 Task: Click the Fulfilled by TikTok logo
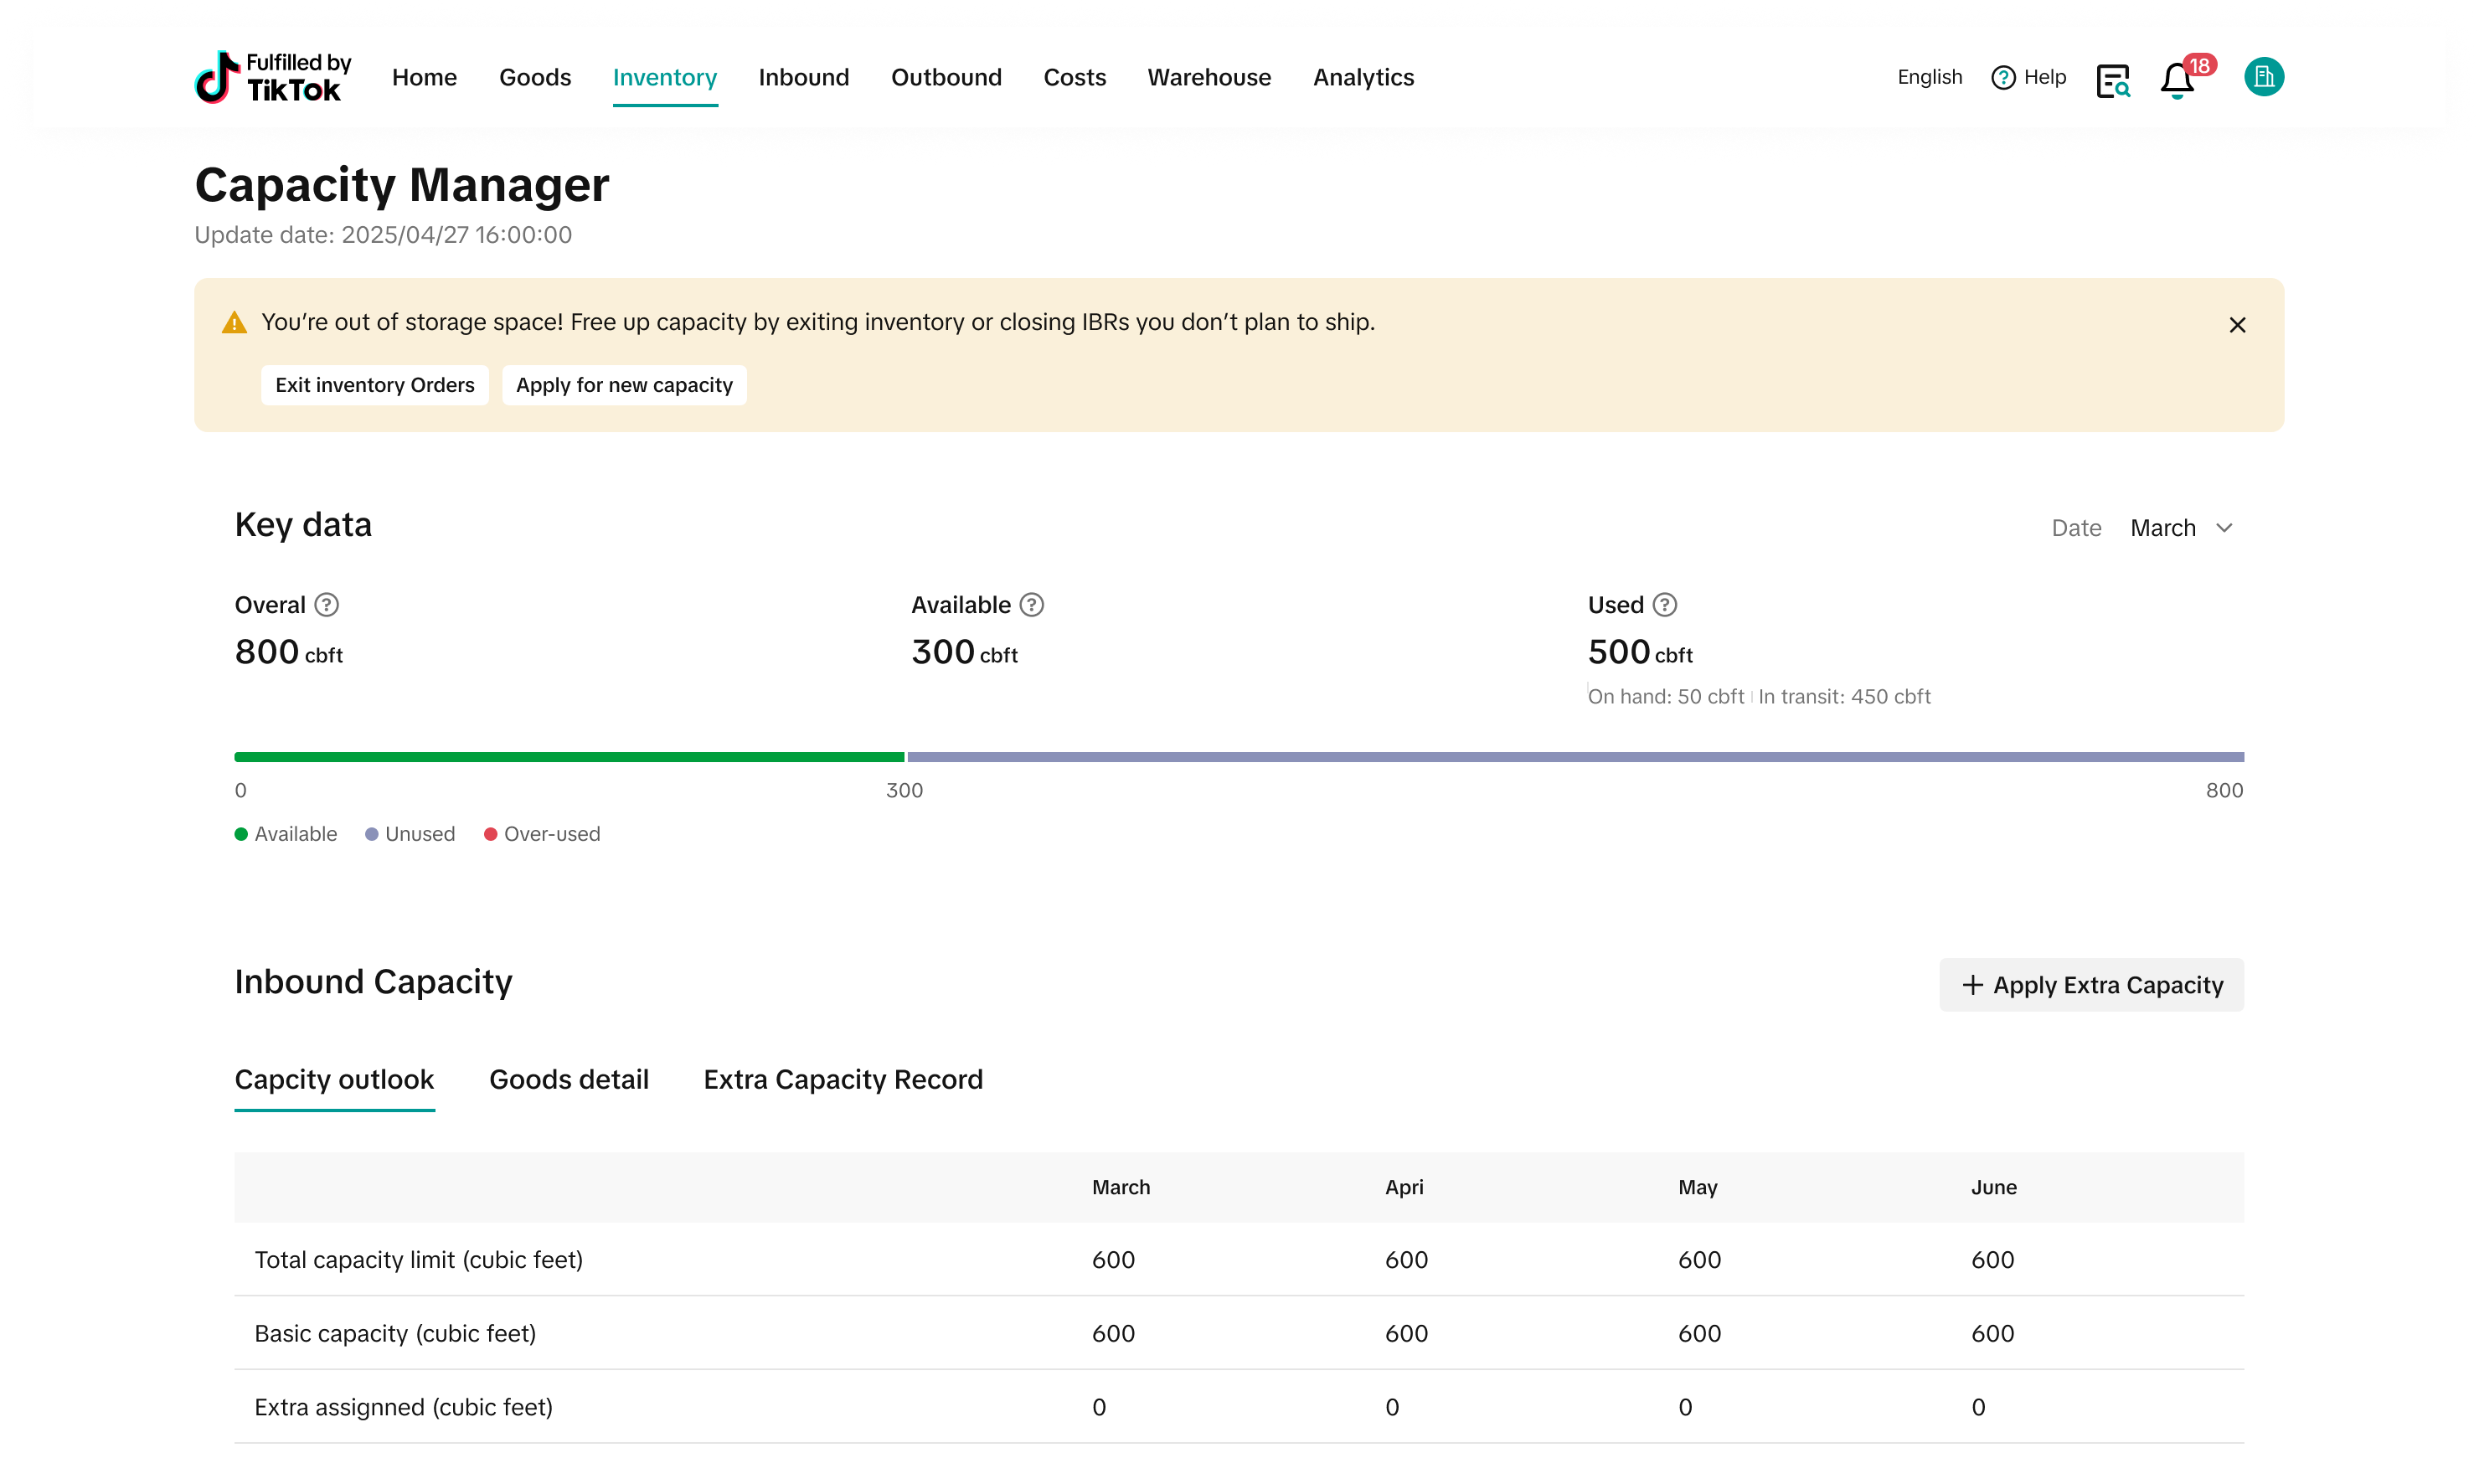tap(272, 77)
